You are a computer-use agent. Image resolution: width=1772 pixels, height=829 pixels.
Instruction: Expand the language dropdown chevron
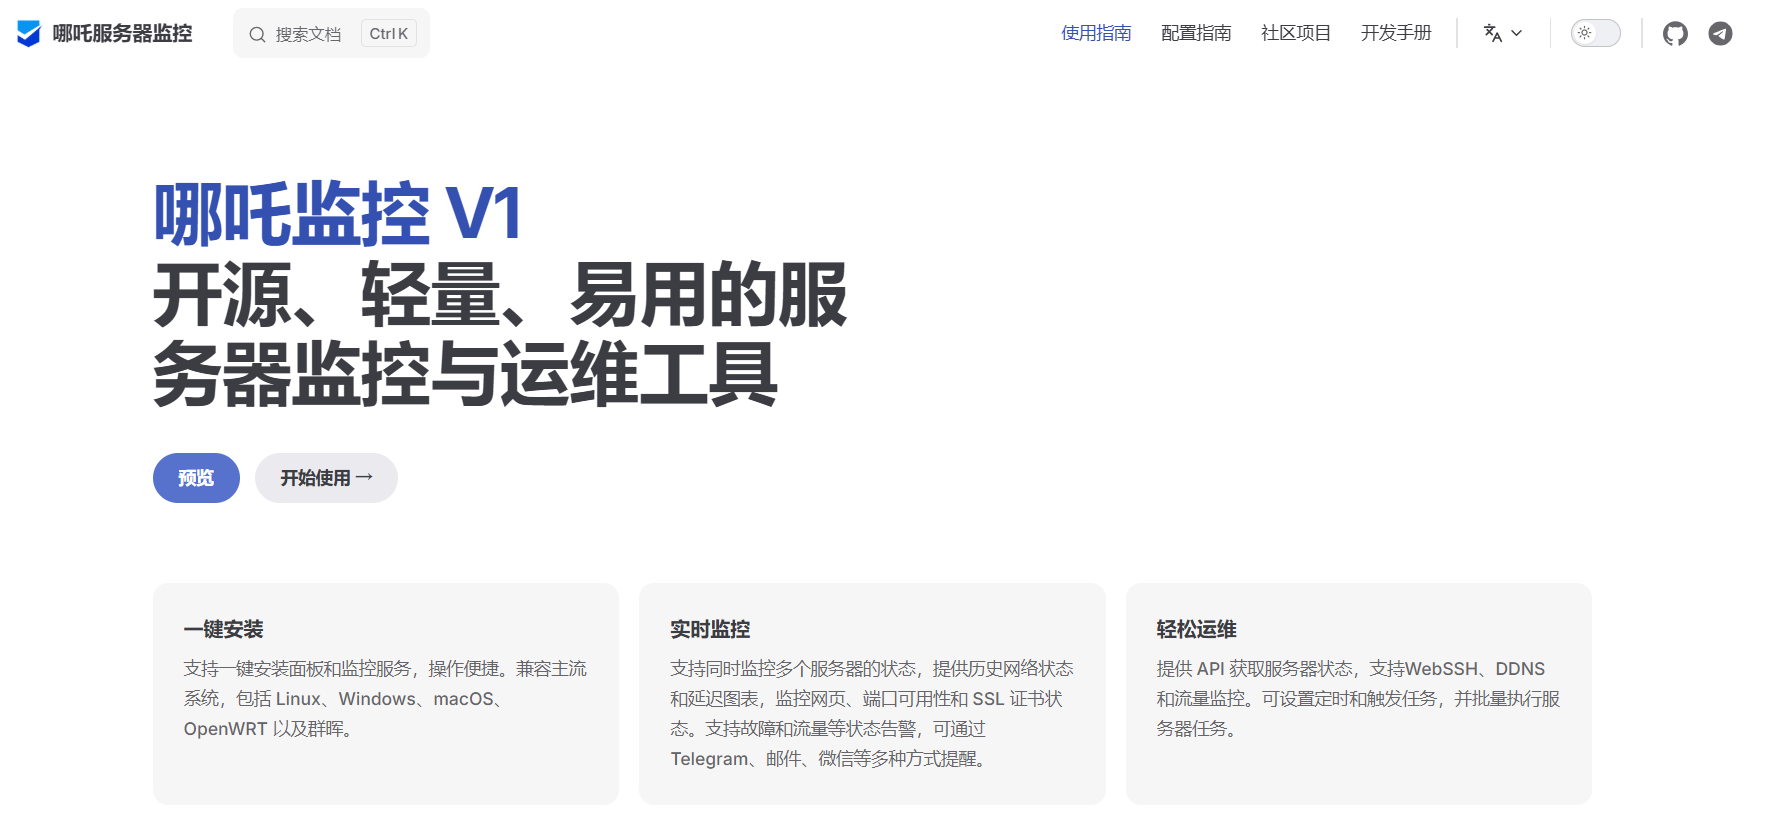(1517, 33)
